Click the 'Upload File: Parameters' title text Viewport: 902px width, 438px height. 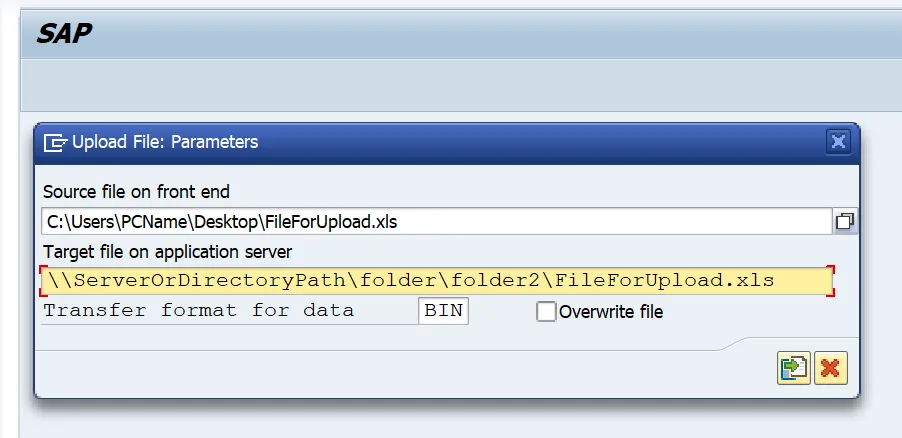coord(165,142)
